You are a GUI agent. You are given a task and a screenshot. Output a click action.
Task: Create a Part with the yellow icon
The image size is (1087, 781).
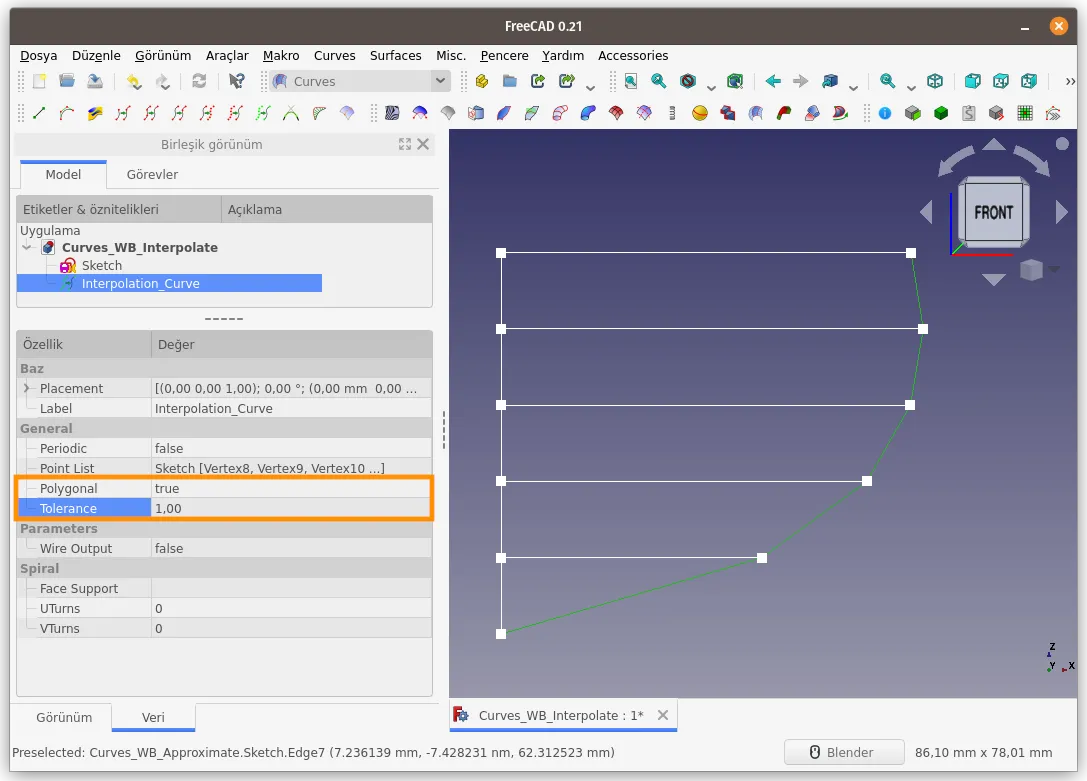(482, 81)
